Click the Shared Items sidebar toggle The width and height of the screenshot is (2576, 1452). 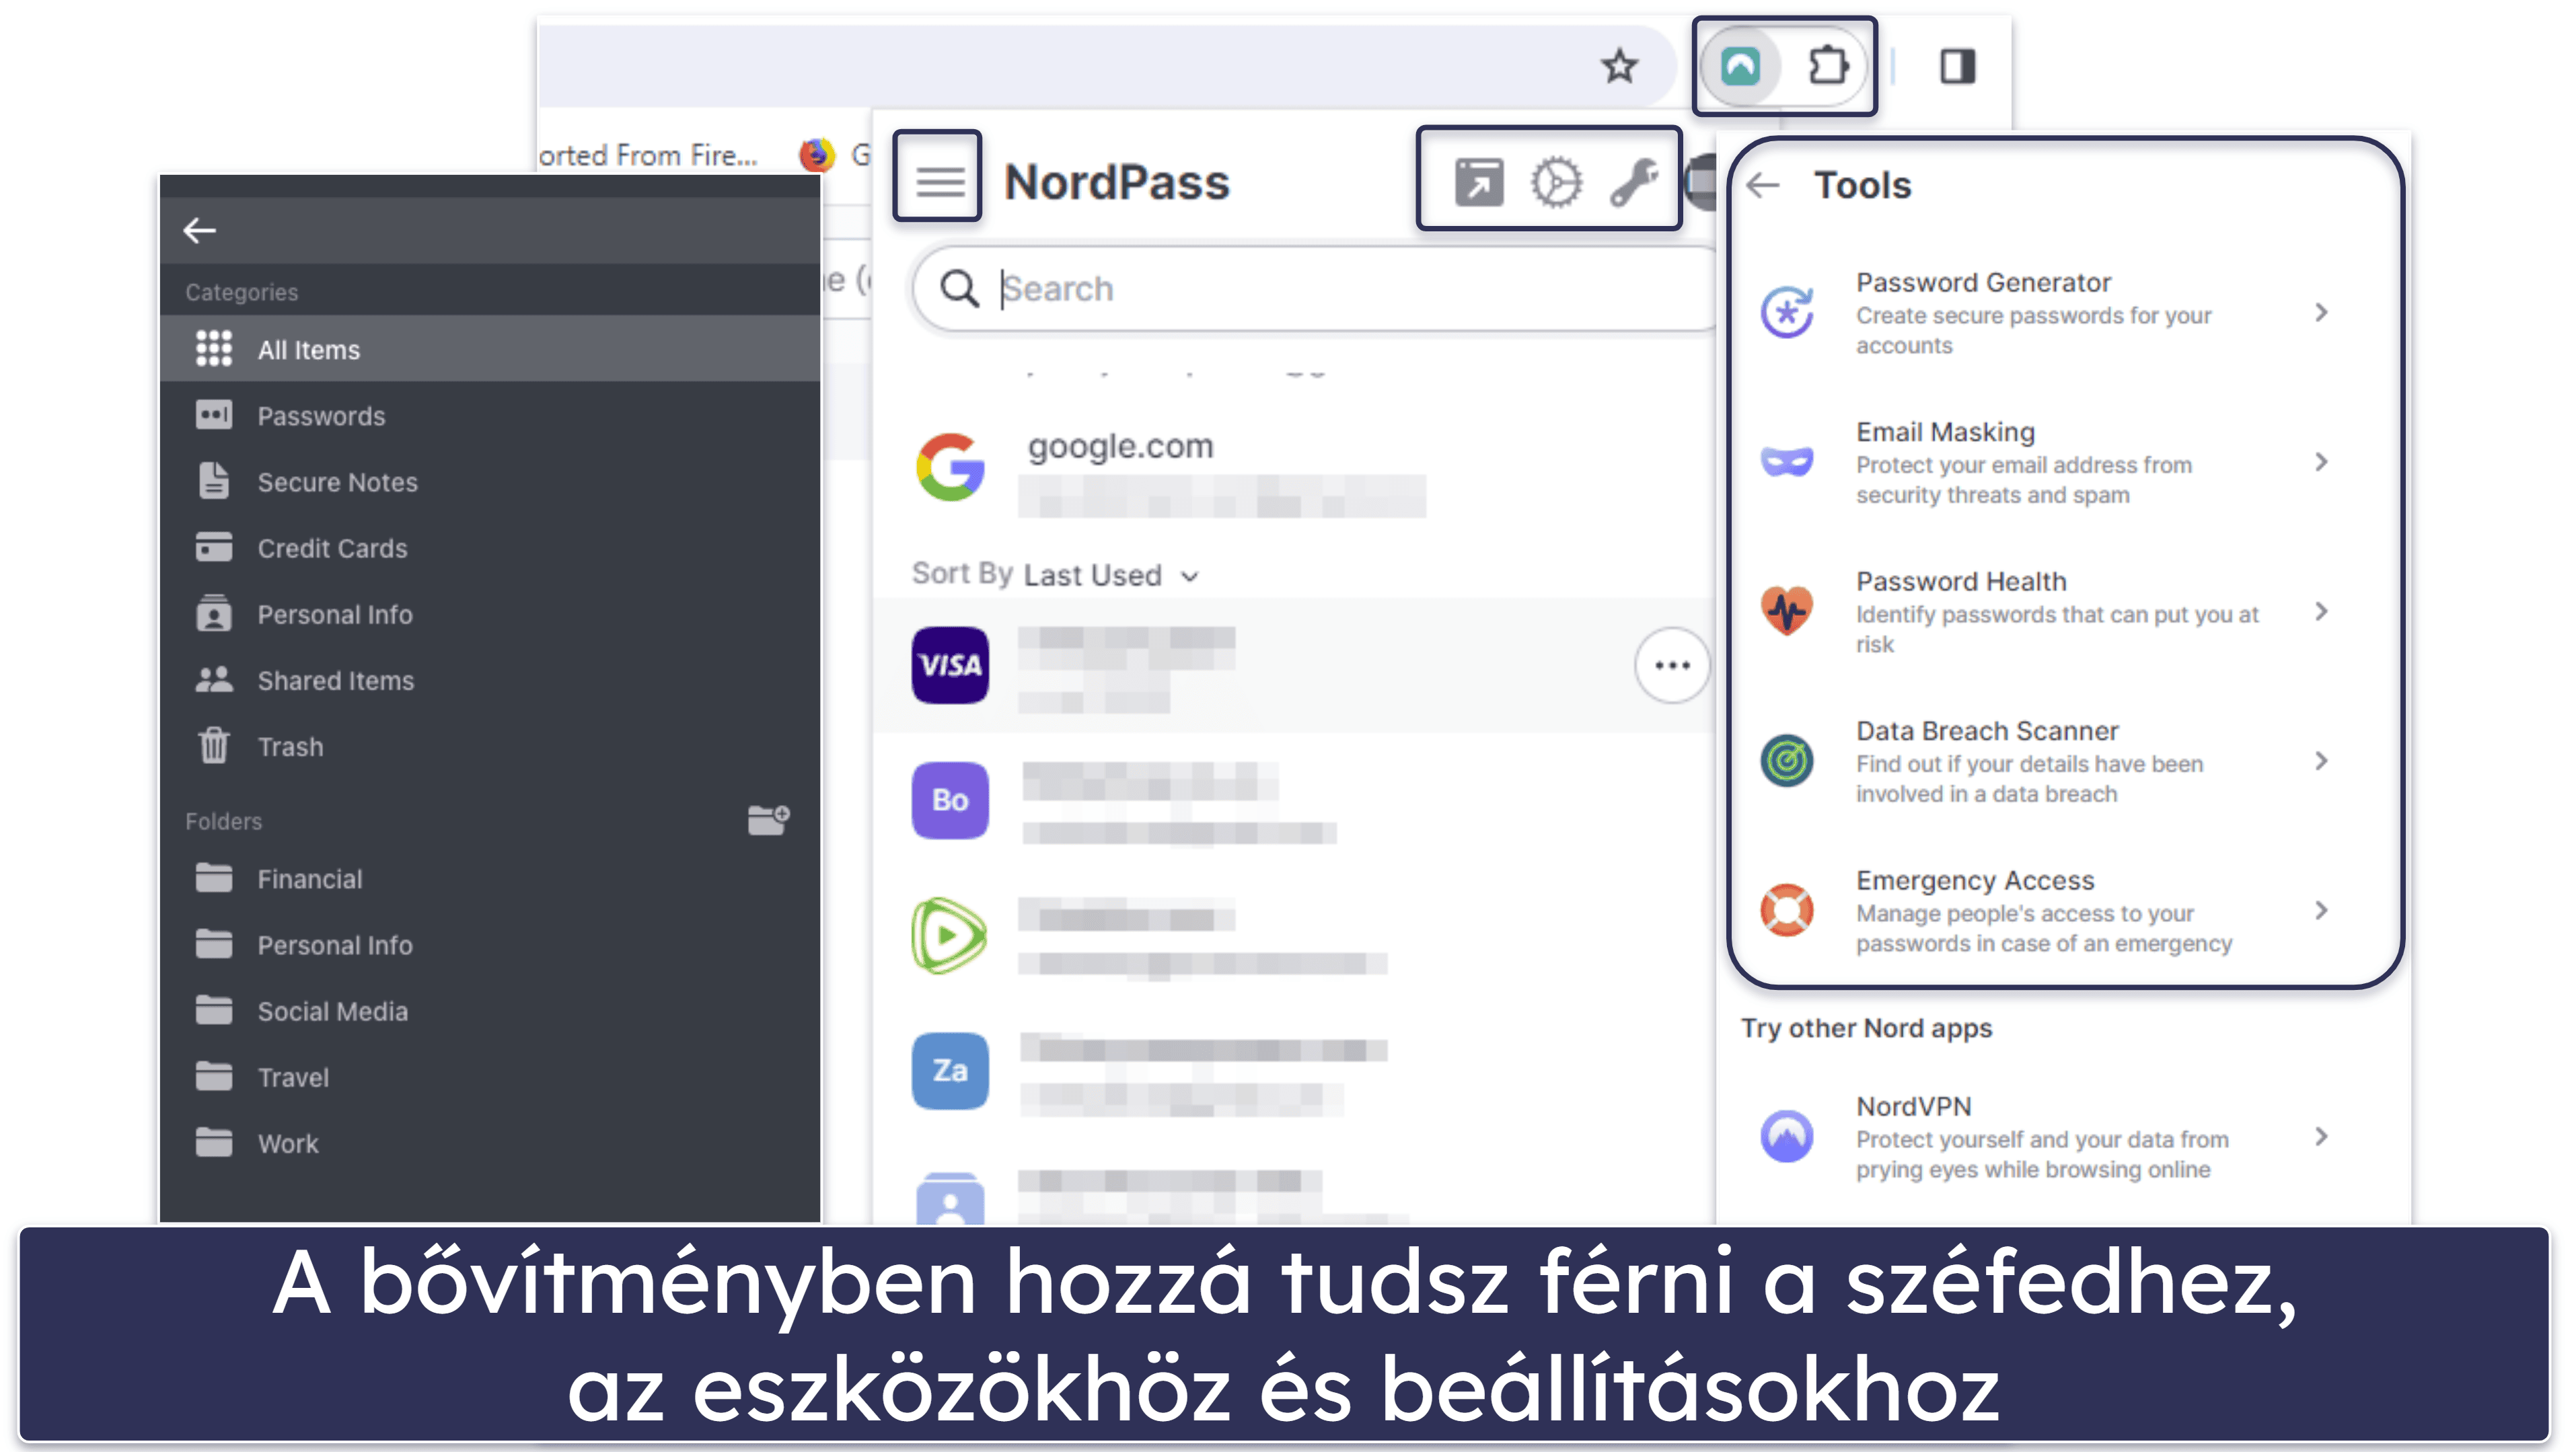334,679
